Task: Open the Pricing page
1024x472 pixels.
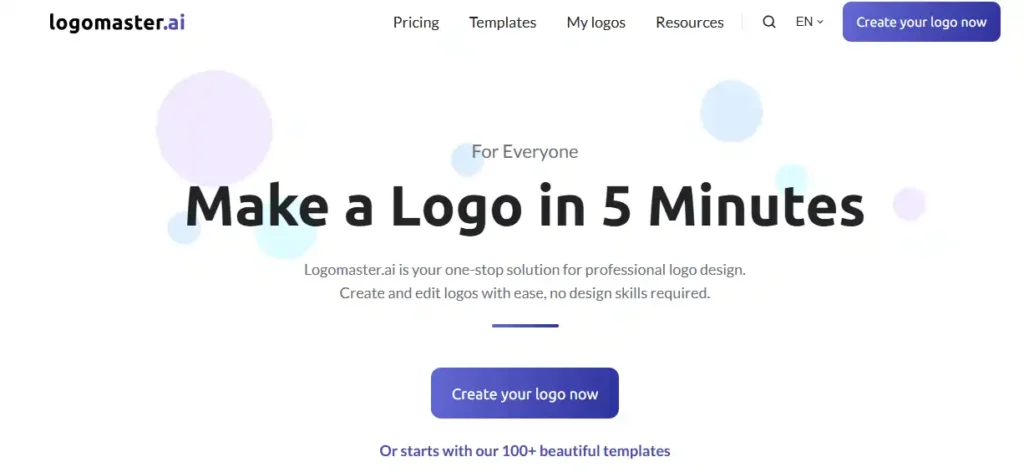Action: [416, 22]
